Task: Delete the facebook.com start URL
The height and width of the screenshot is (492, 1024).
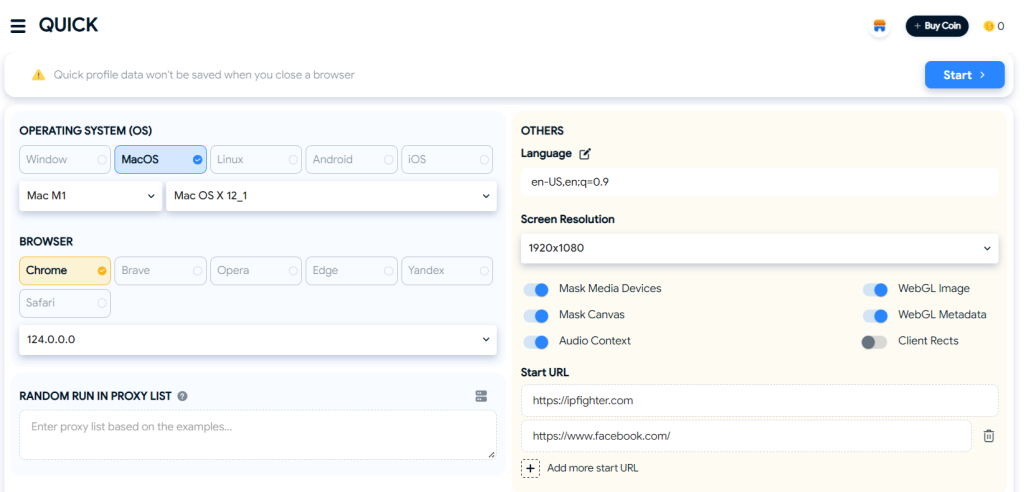Action: point(988,436)
